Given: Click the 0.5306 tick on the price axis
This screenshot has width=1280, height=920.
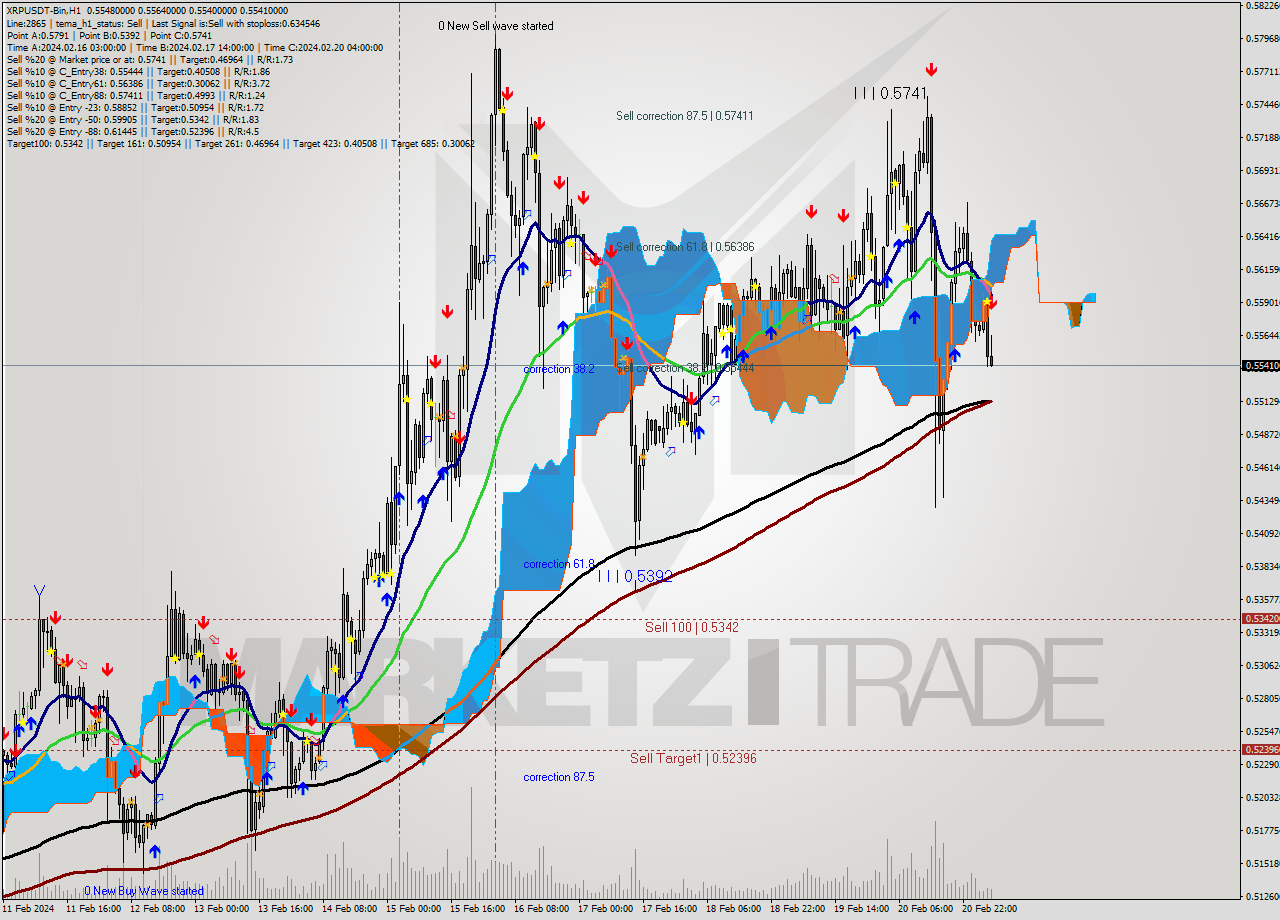Looking at the screenshot, I should (1262, 665).
